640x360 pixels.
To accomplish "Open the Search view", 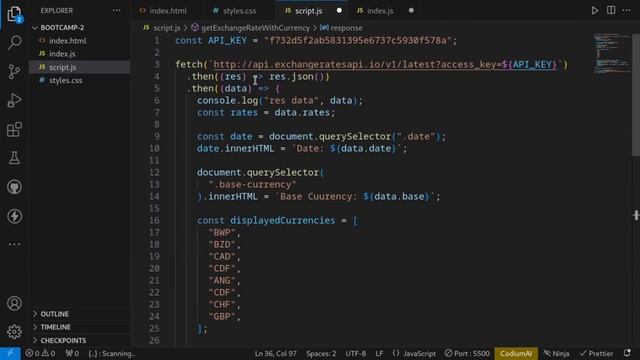I will click(x=14, y=42).
